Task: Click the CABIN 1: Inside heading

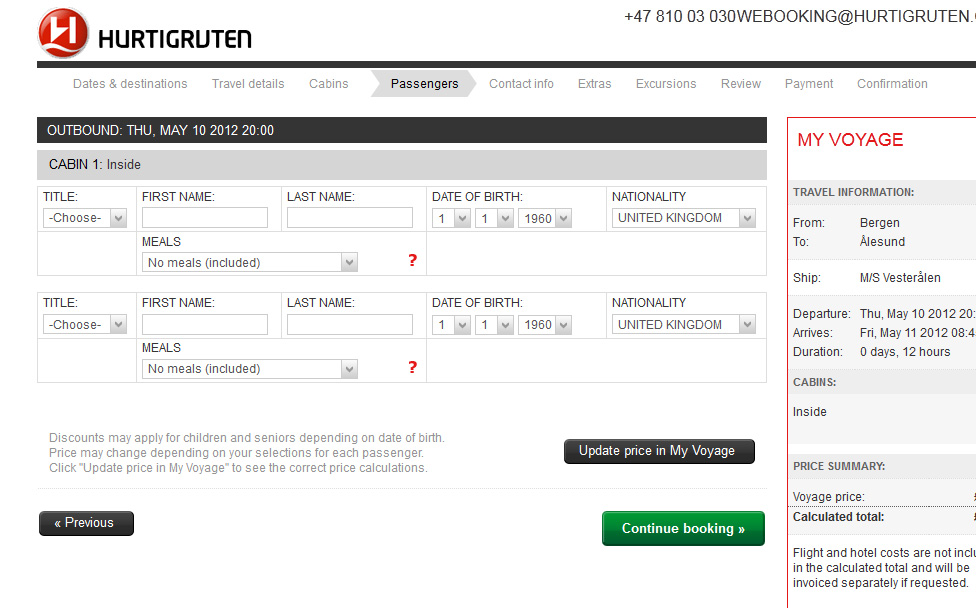Action: 401,164
